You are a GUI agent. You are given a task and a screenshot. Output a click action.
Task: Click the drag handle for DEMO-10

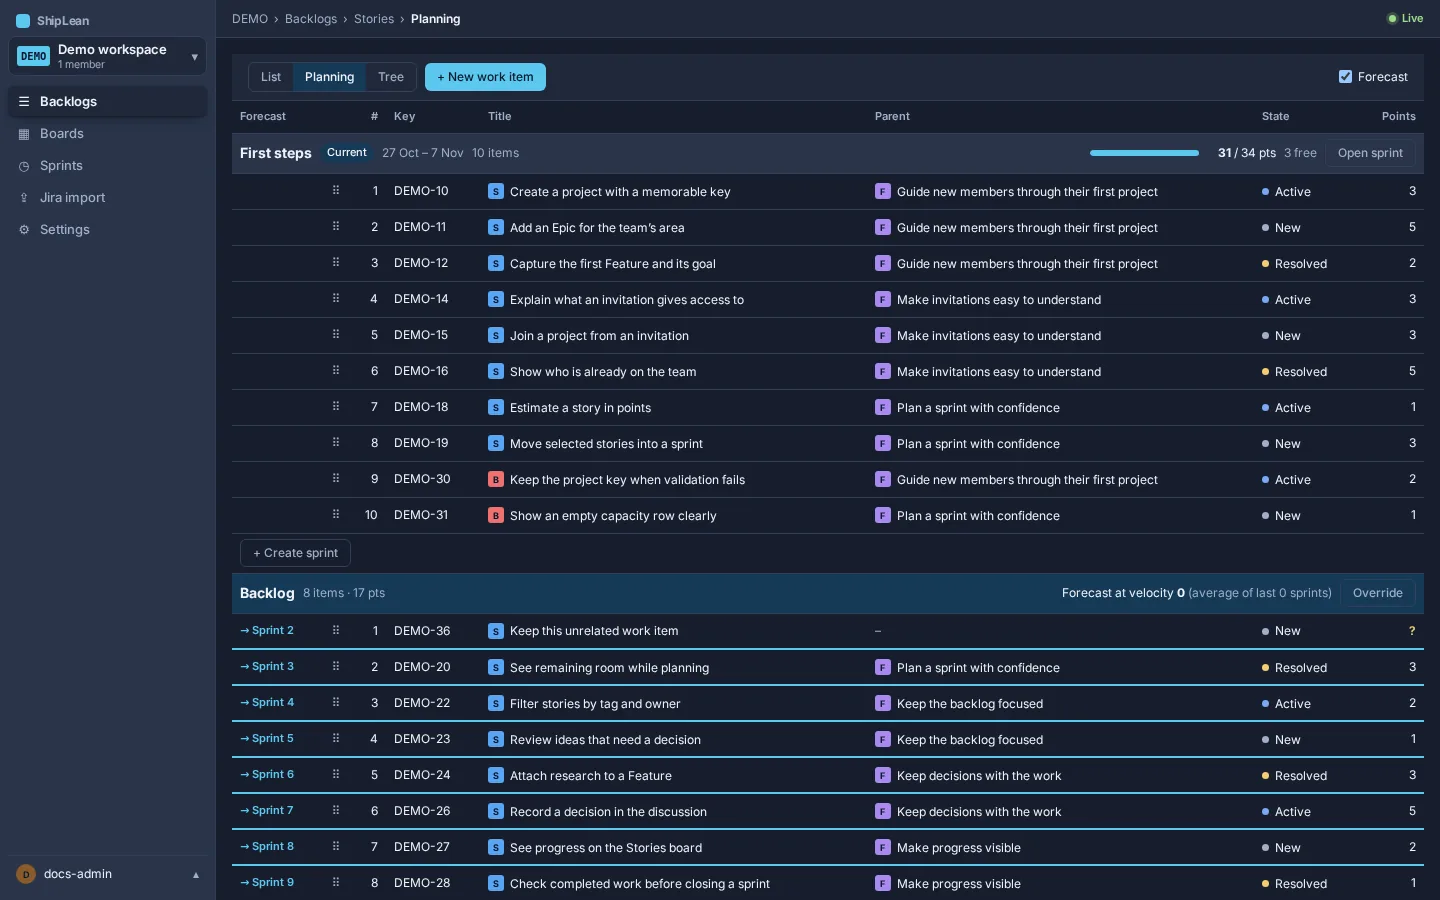[x=336, y=190]
